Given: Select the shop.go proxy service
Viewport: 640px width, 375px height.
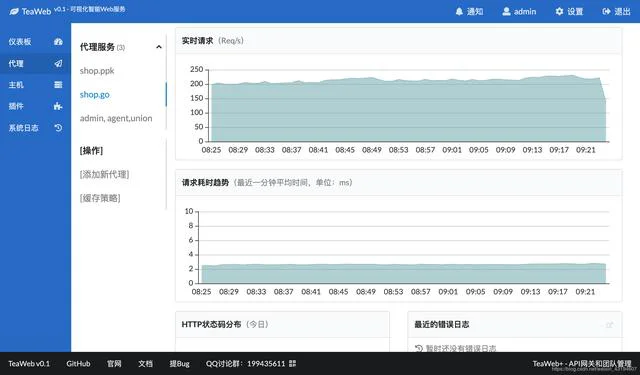Looking at the screenshot, I should click(95, 95).
